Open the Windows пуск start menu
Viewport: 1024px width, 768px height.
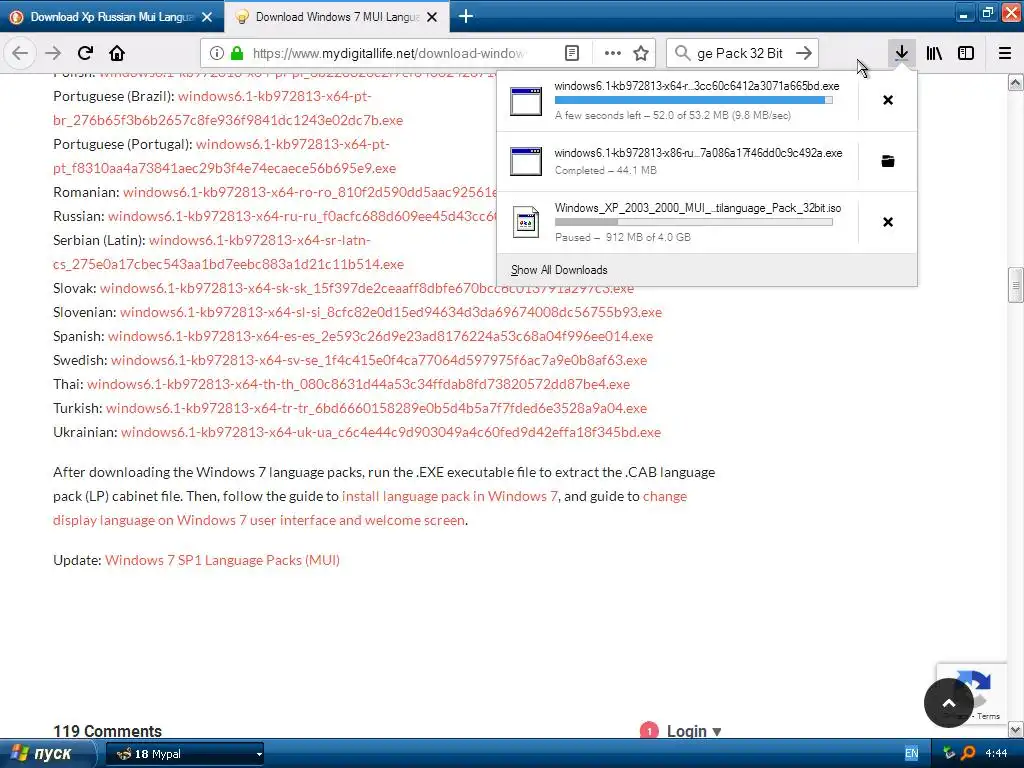pos(48,754)
